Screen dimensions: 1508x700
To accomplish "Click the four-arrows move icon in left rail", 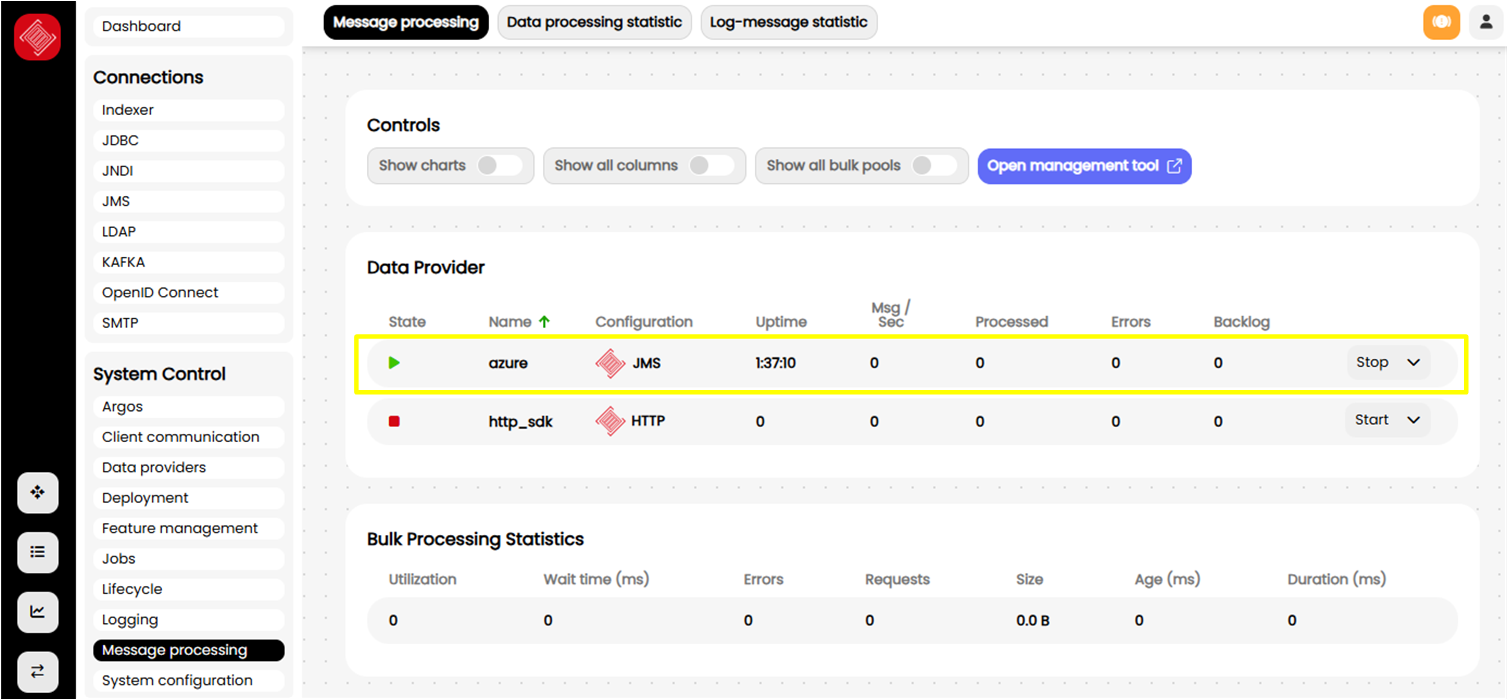I will 38,493.
